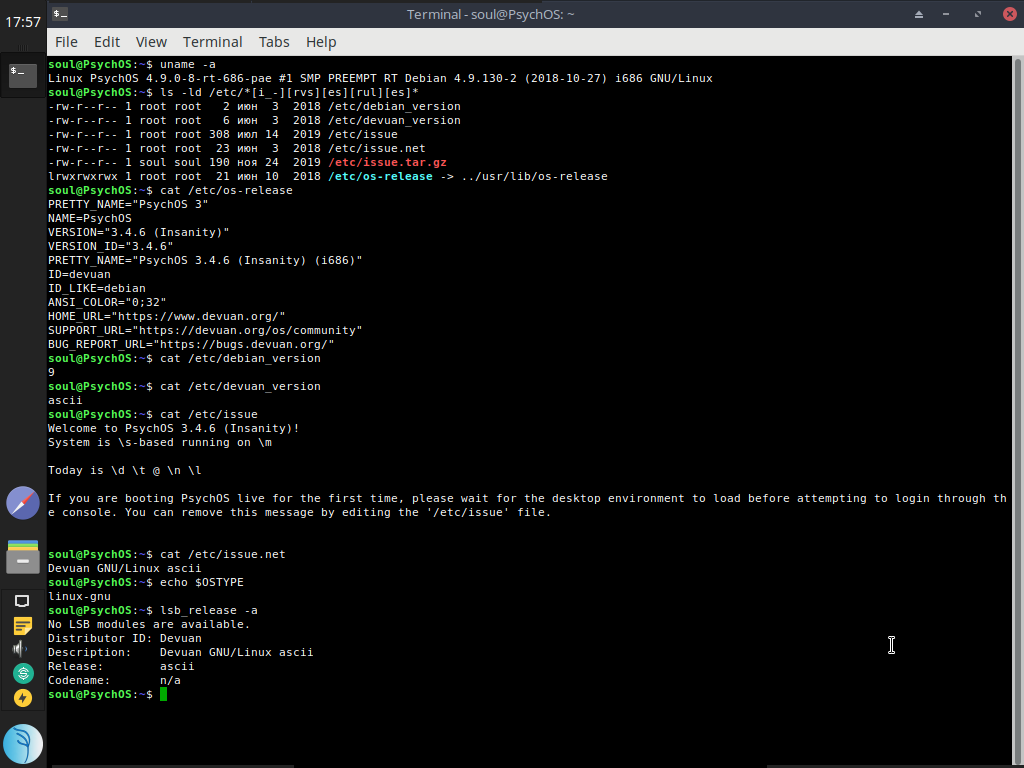Click 'ID_LIKE=debian' line
Viewport: 1024px width, 768px height.
[x=97, y=288]
